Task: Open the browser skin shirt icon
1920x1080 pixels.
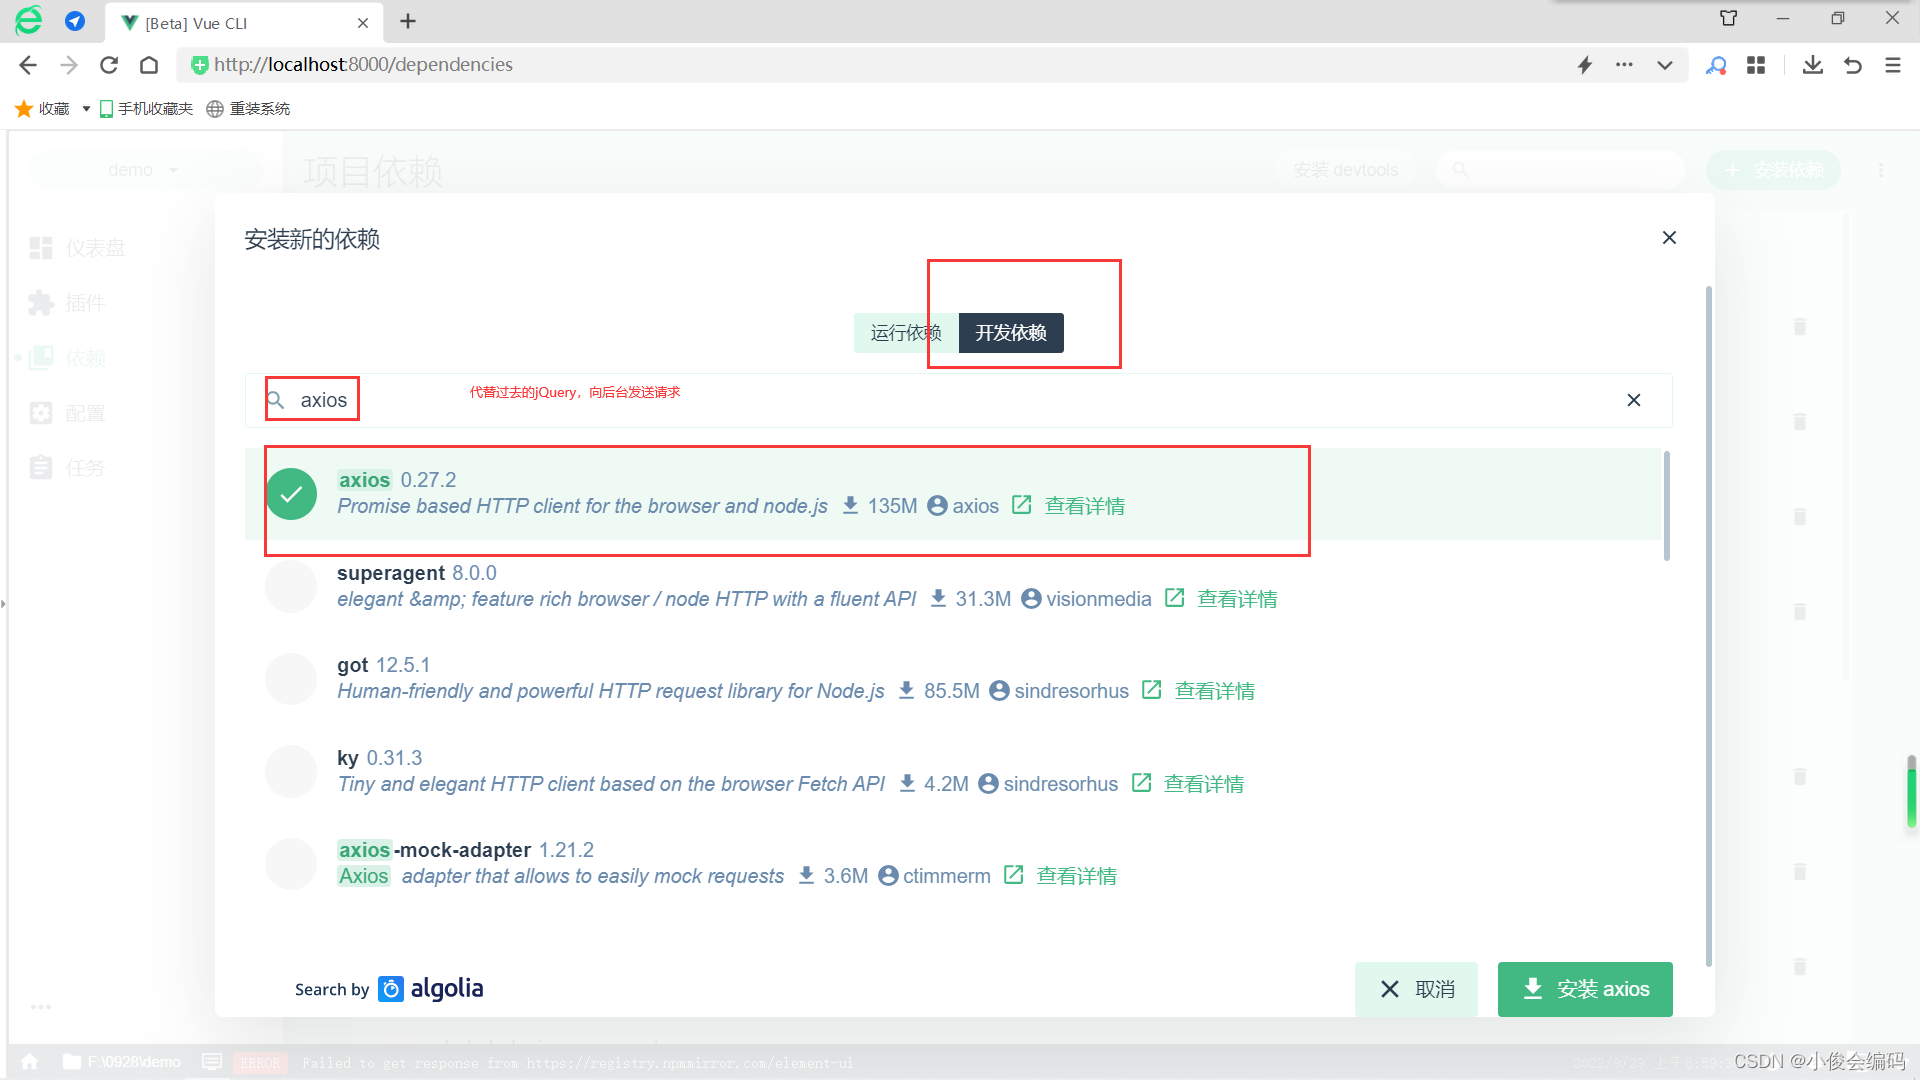Action: click(x=1728, y=18)
